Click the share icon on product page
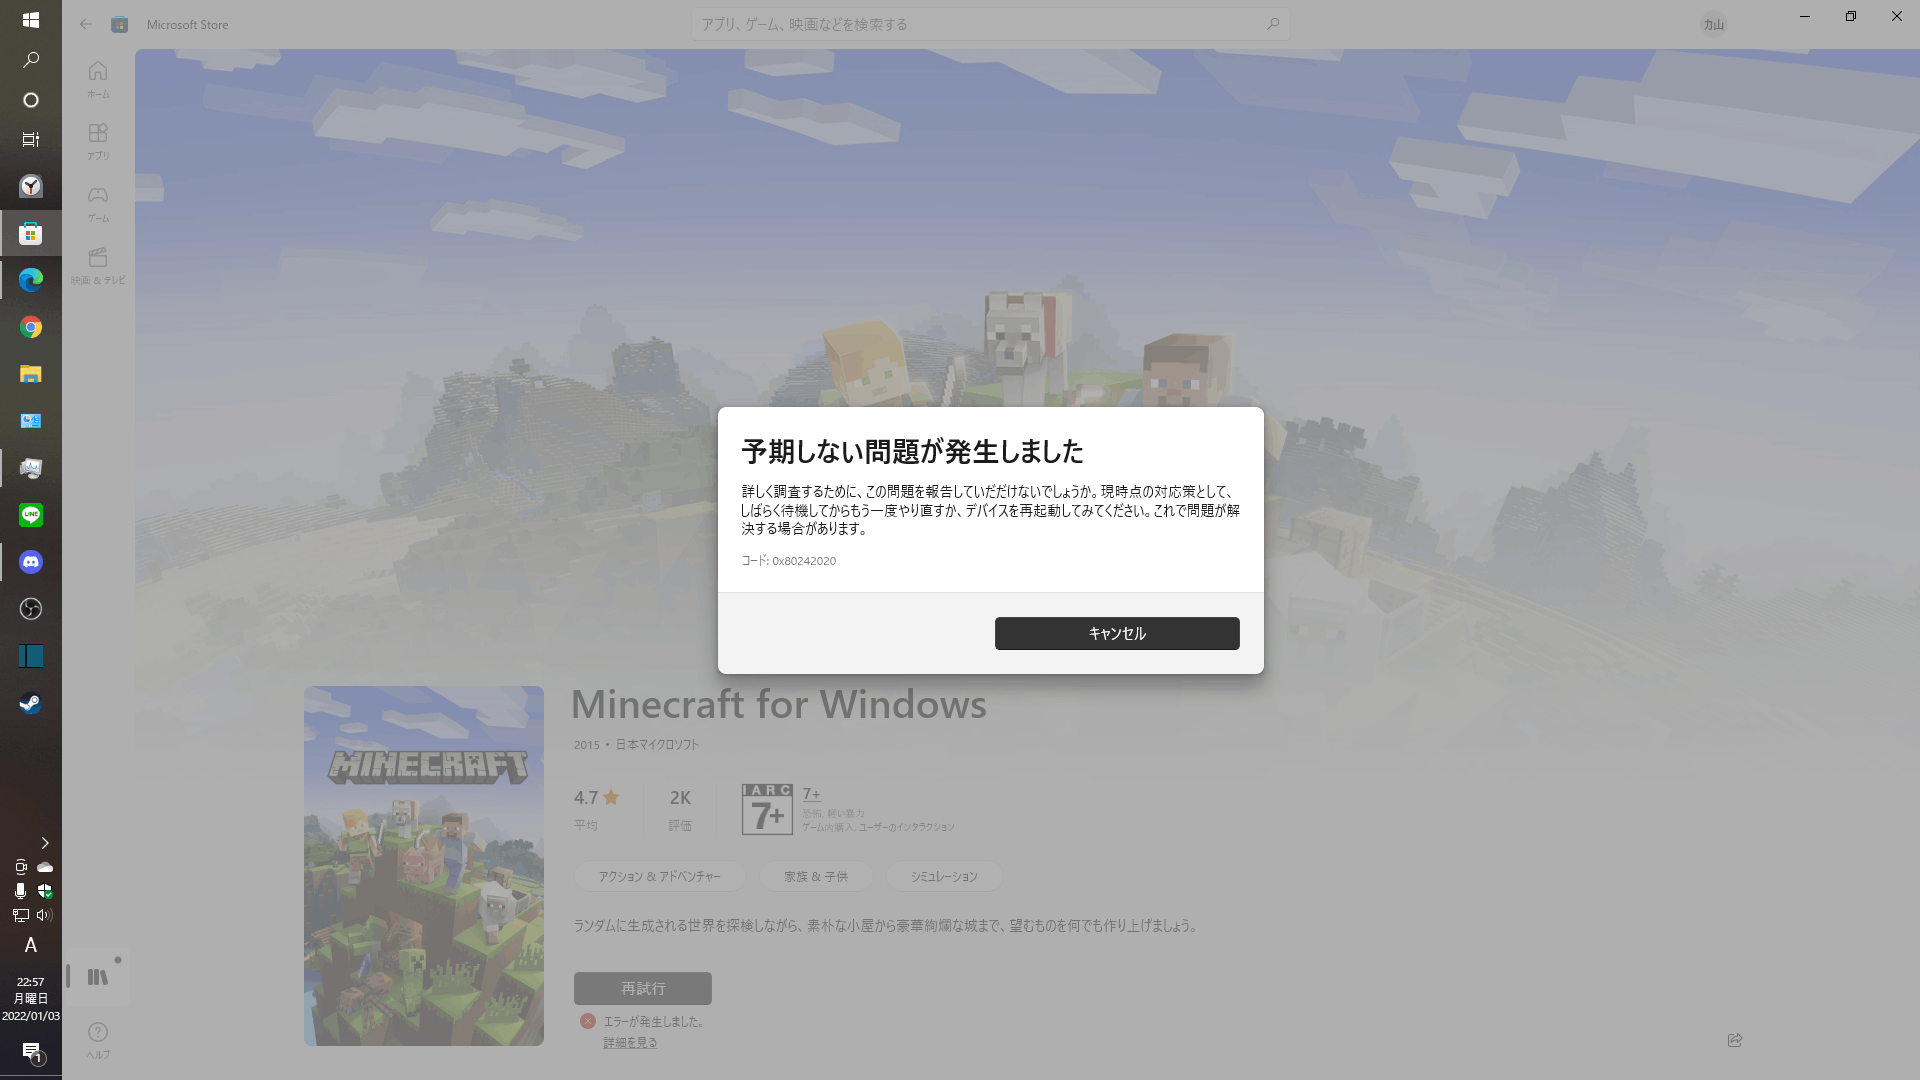 tap(1735, 1040)
